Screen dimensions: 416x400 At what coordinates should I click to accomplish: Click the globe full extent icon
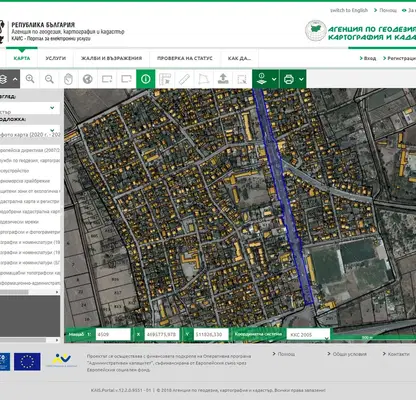pos(88,79)
